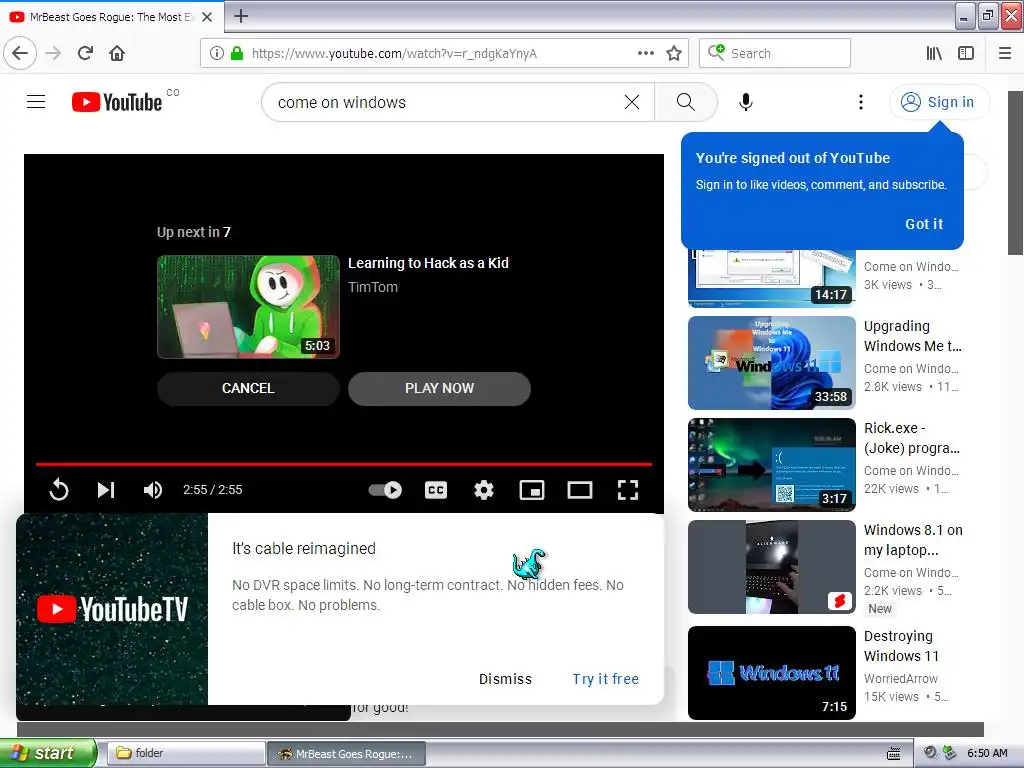Open the 3:17 Rick.exe thumbnail
This screenshot has height=768, width=1024.
772,465
